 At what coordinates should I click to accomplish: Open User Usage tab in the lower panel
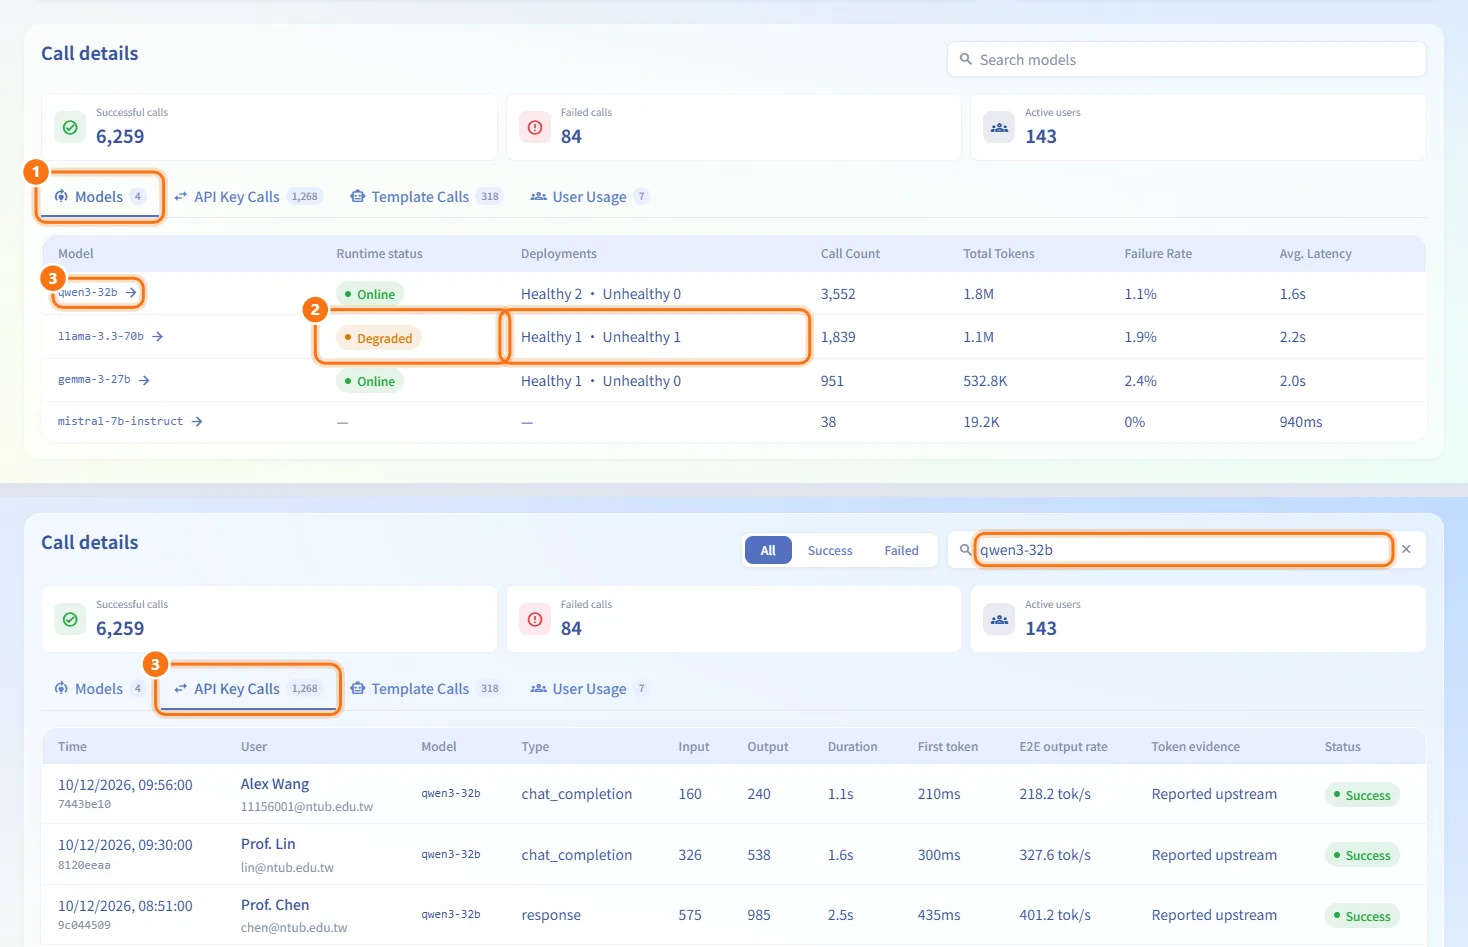tap(589, 689)
